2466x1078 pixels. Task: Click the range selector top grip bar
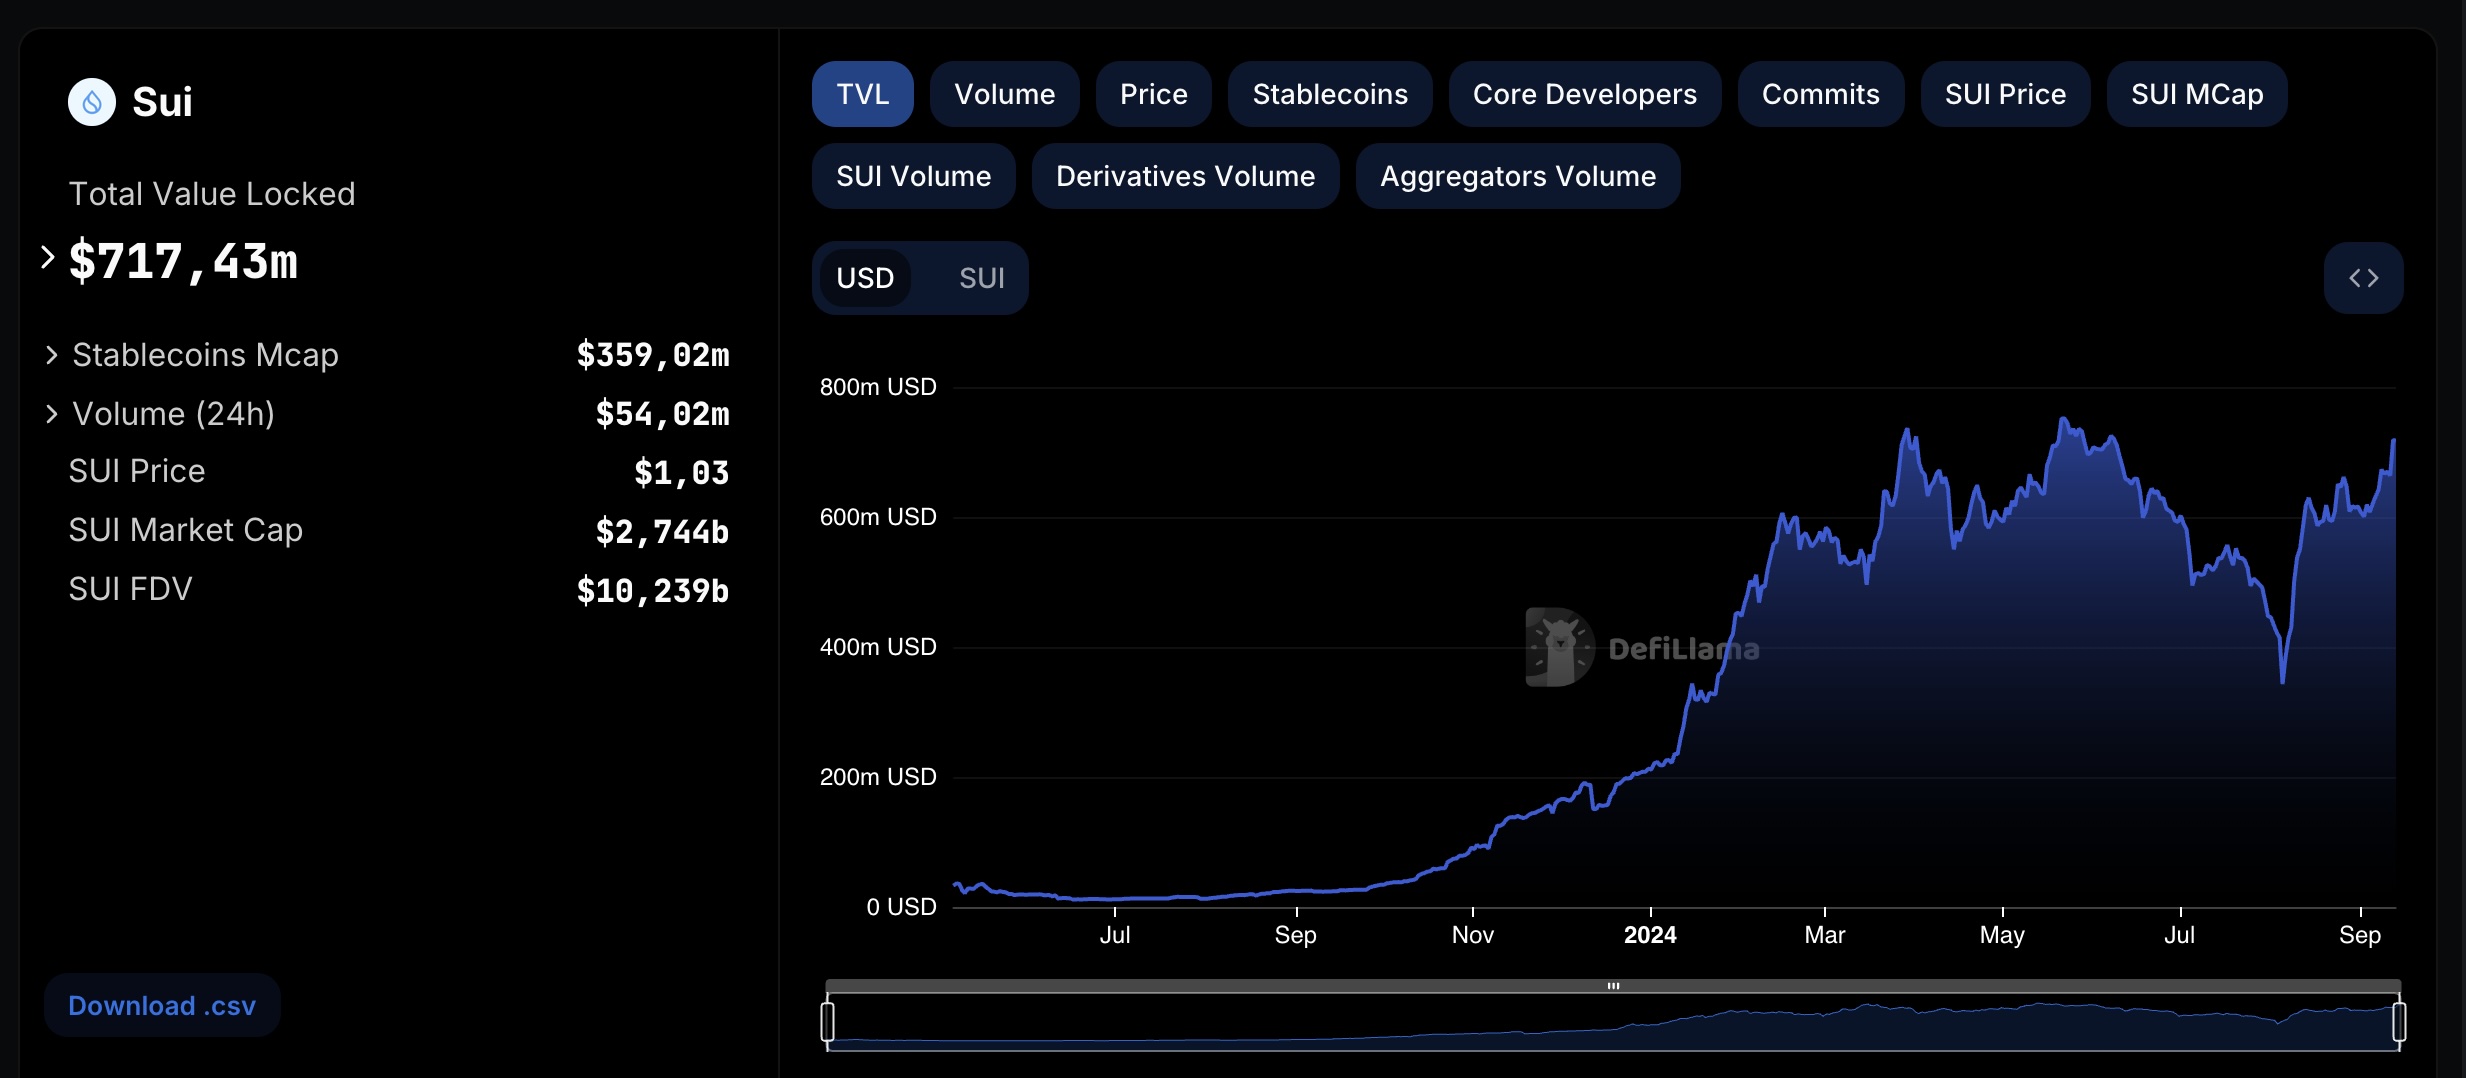pyautogui.click(x=1613, y=986)
